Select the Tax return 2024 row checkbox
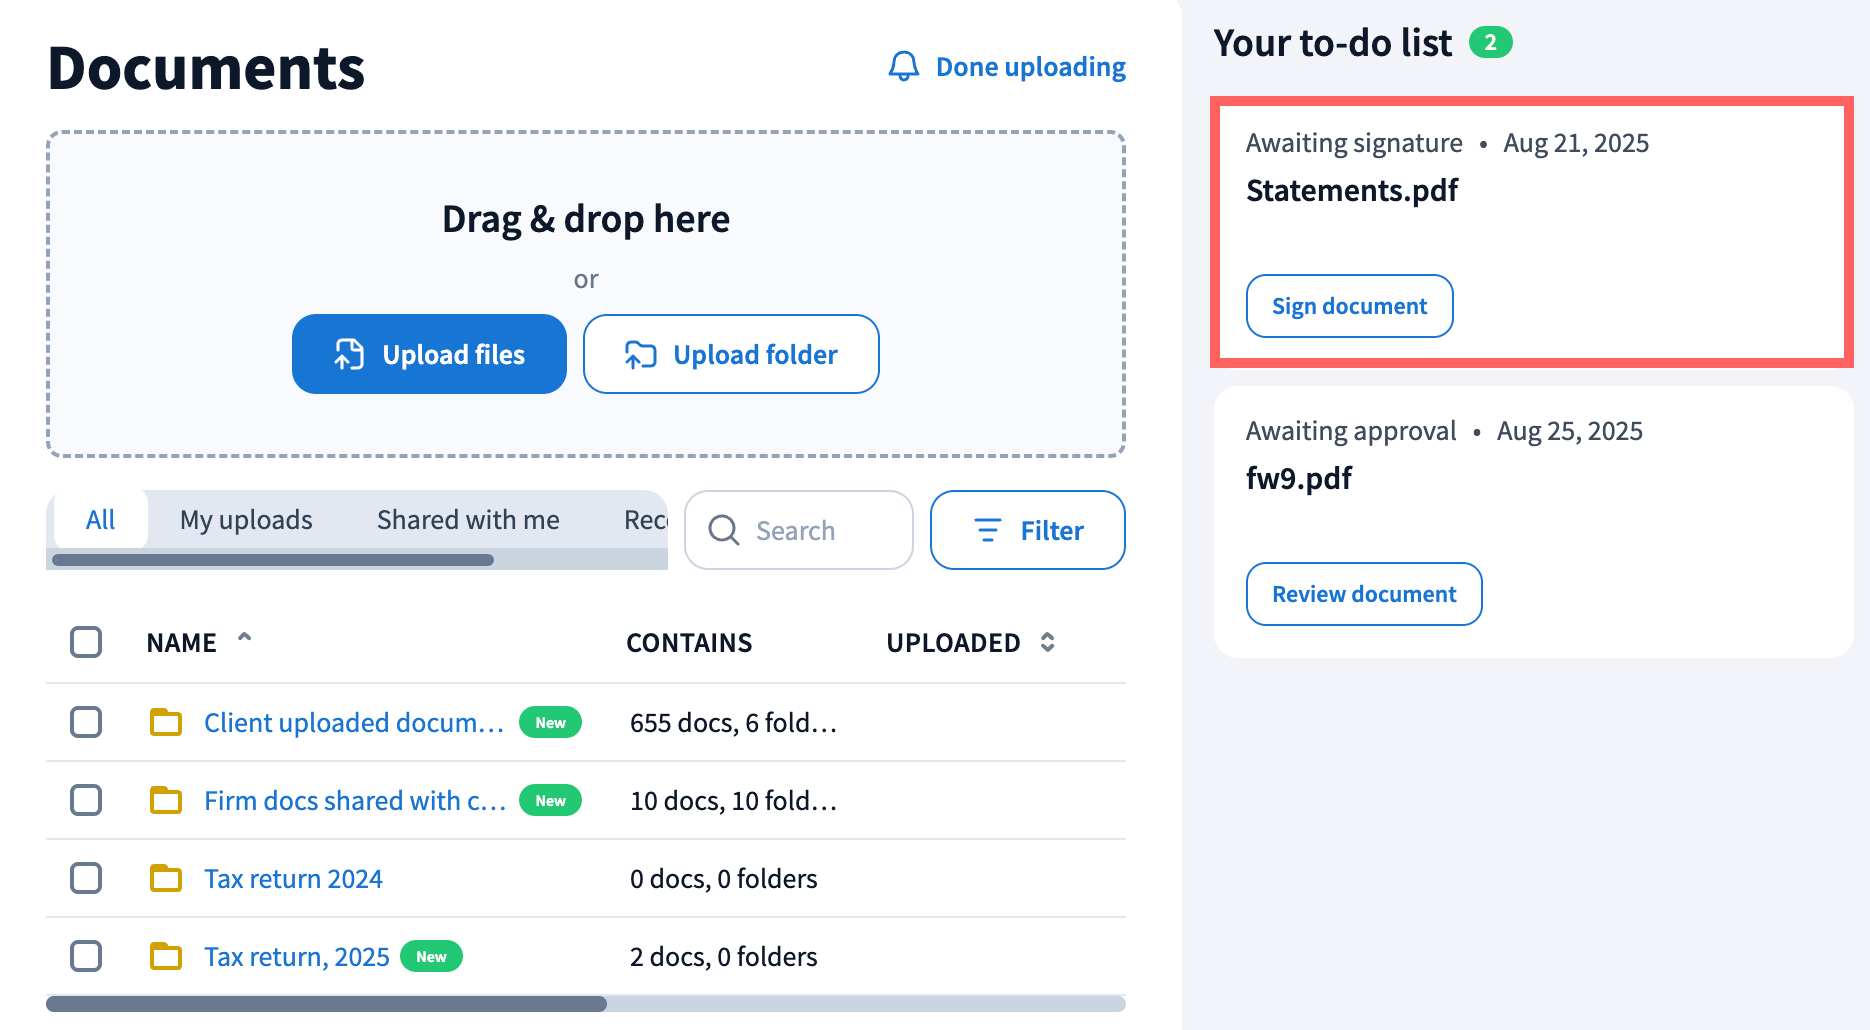Image resolution: width=1870 pixels, height=1030 pixels. click(x=86, y=878)
